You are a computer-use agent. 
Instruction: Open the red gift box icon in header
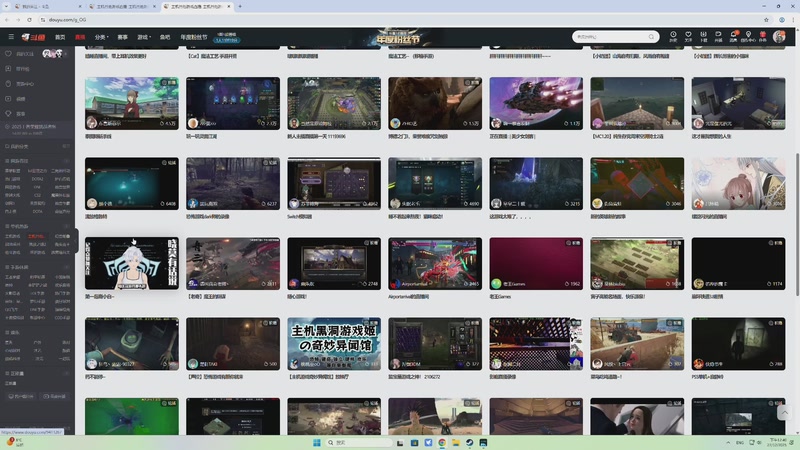coord(763,36)
